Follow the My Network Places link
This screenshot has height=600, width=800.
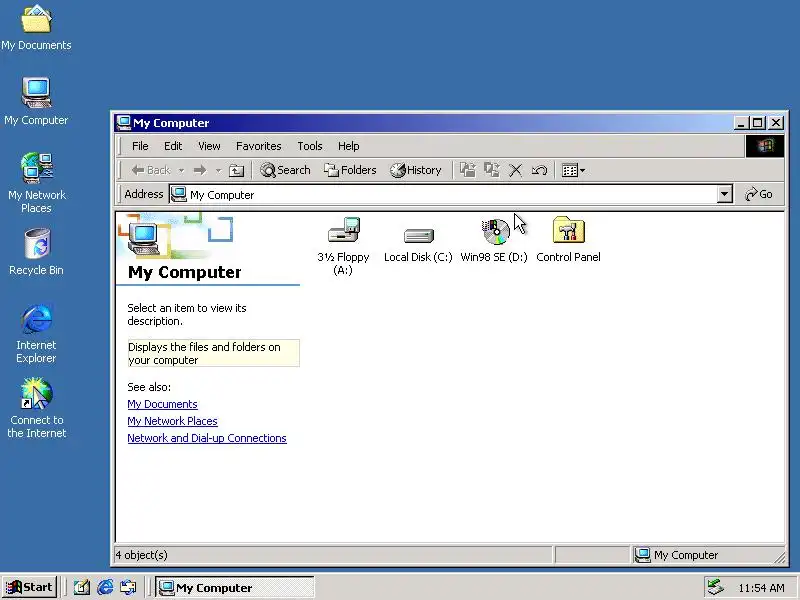coord(172,421)
